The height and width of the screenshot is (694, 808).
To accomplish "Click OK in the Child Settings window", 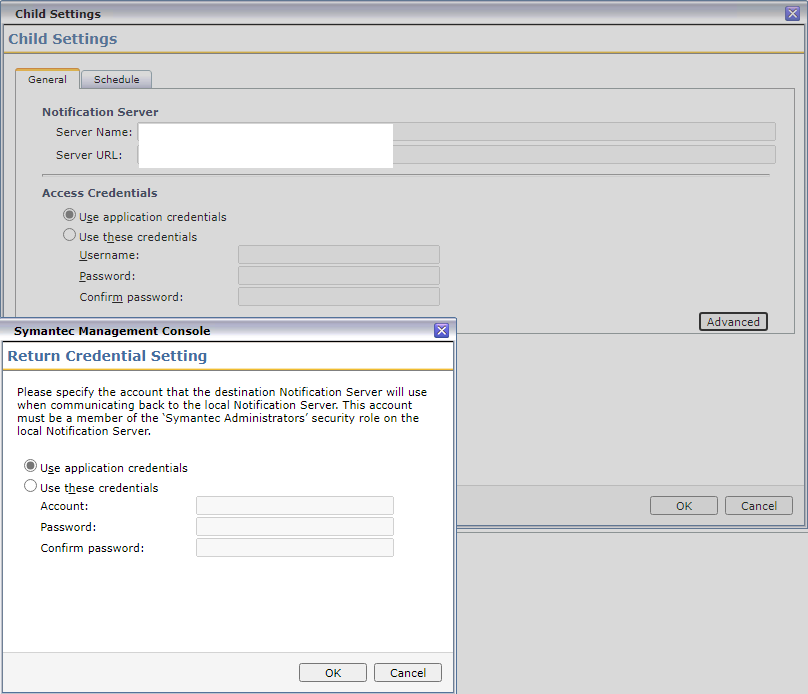I will click(x=684, y=505).
